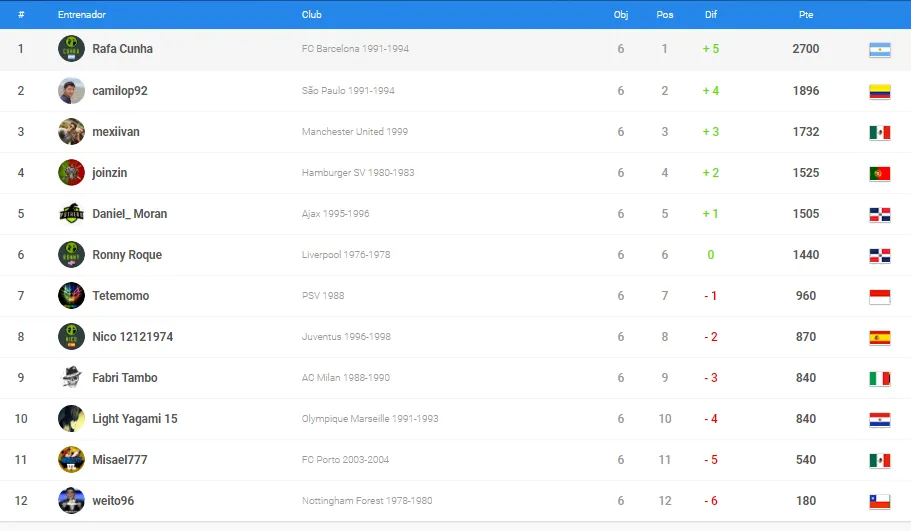Open Fabri Tambo's manager name
This screenshot has height=531, width=911.
click(125, 378)
